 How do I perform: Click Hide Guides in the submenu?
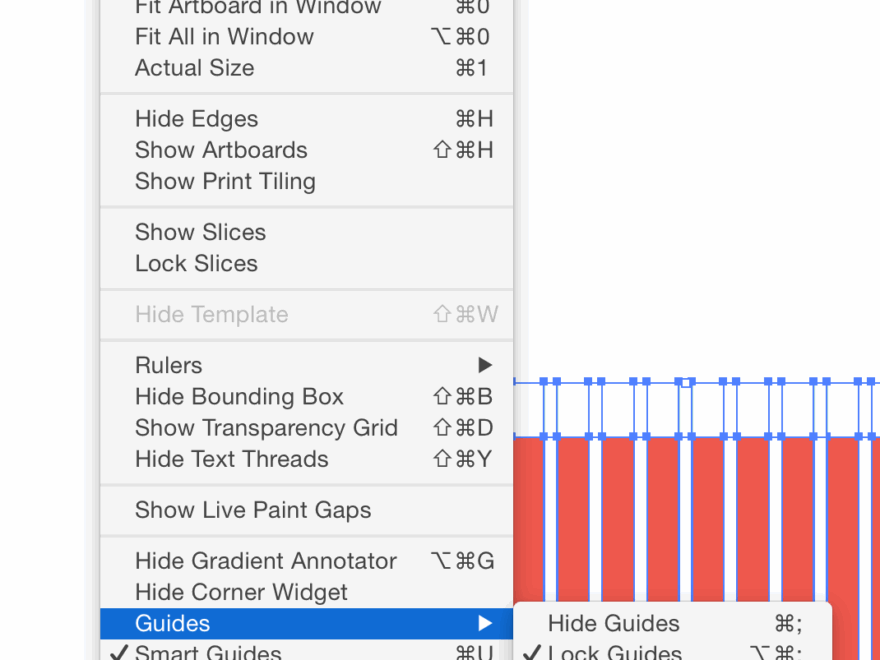pyautogui.click(x=613, y=623)
